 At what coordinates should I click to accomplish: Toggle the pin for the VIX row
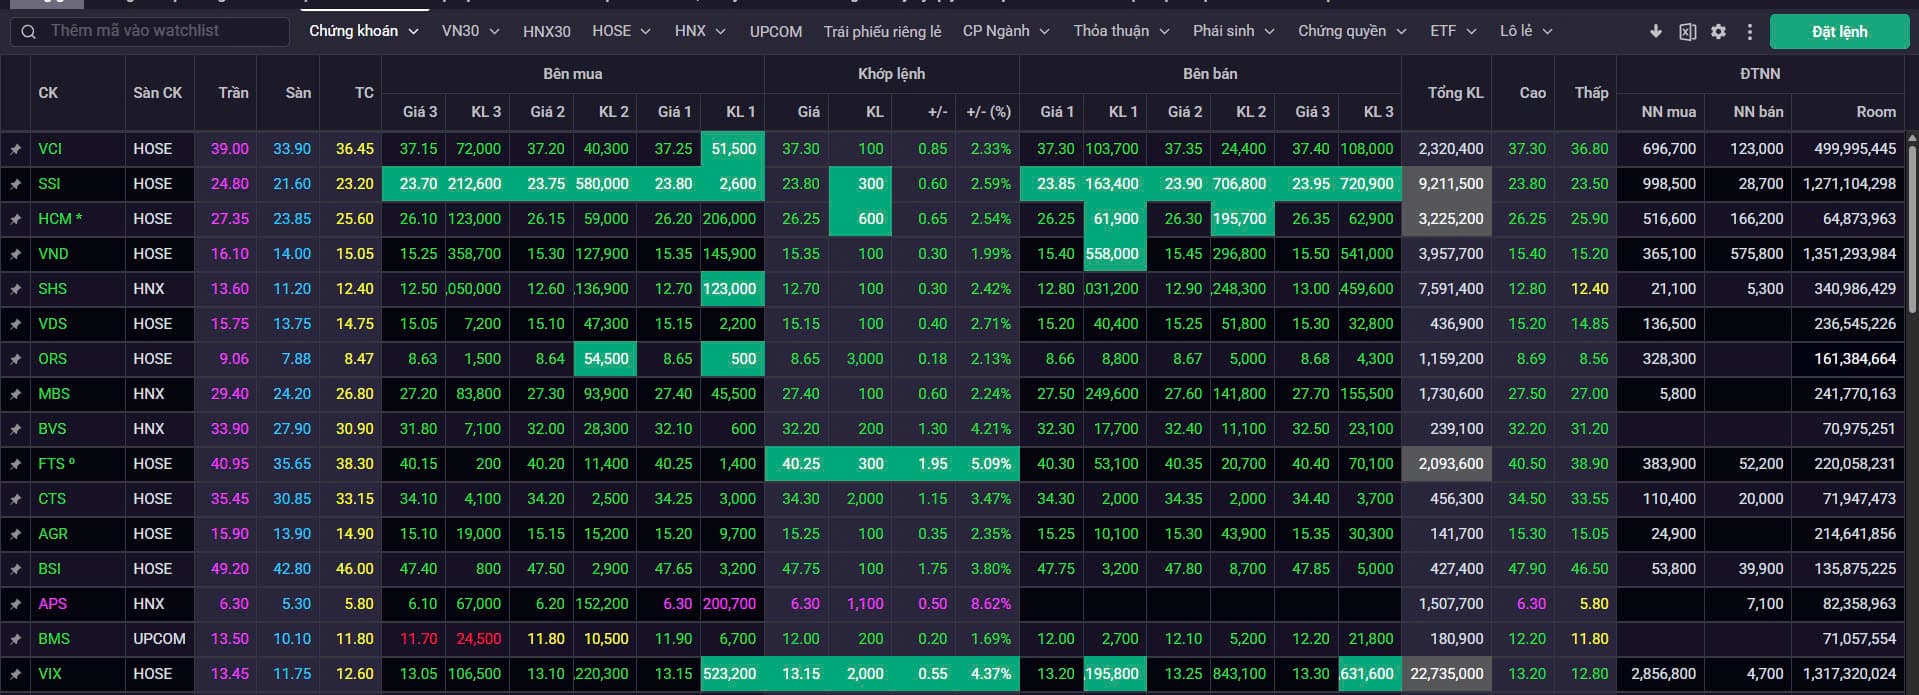point(15,674)
